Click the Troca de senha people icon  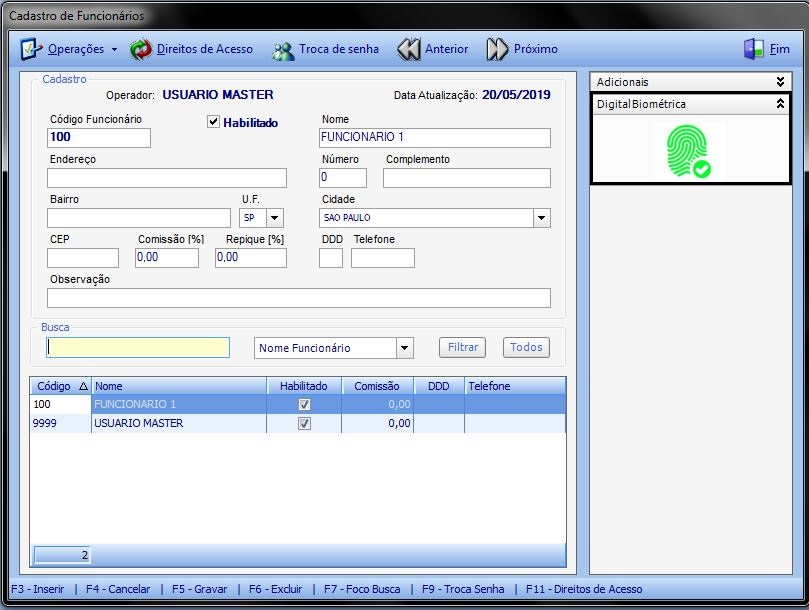click(283, 51)
